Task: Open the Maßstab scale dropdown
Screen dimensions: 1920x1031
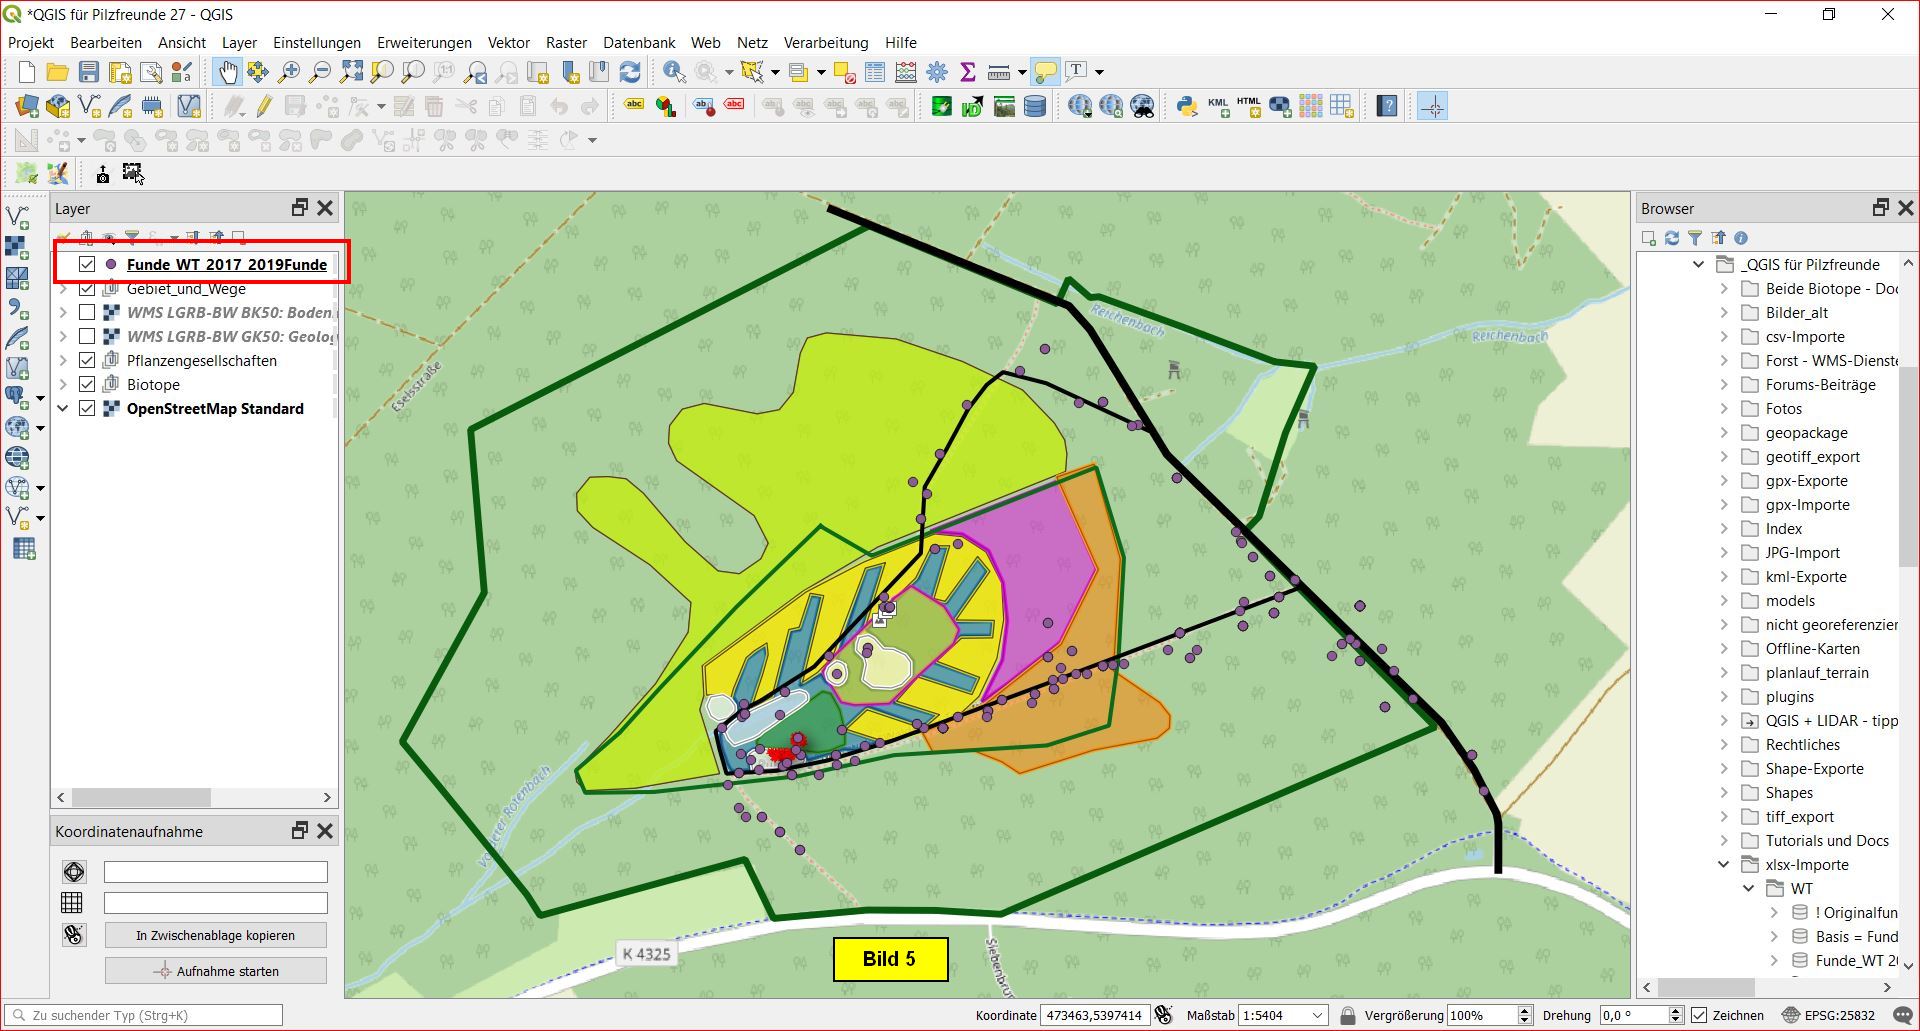Action: (x=1317, y=1015)
